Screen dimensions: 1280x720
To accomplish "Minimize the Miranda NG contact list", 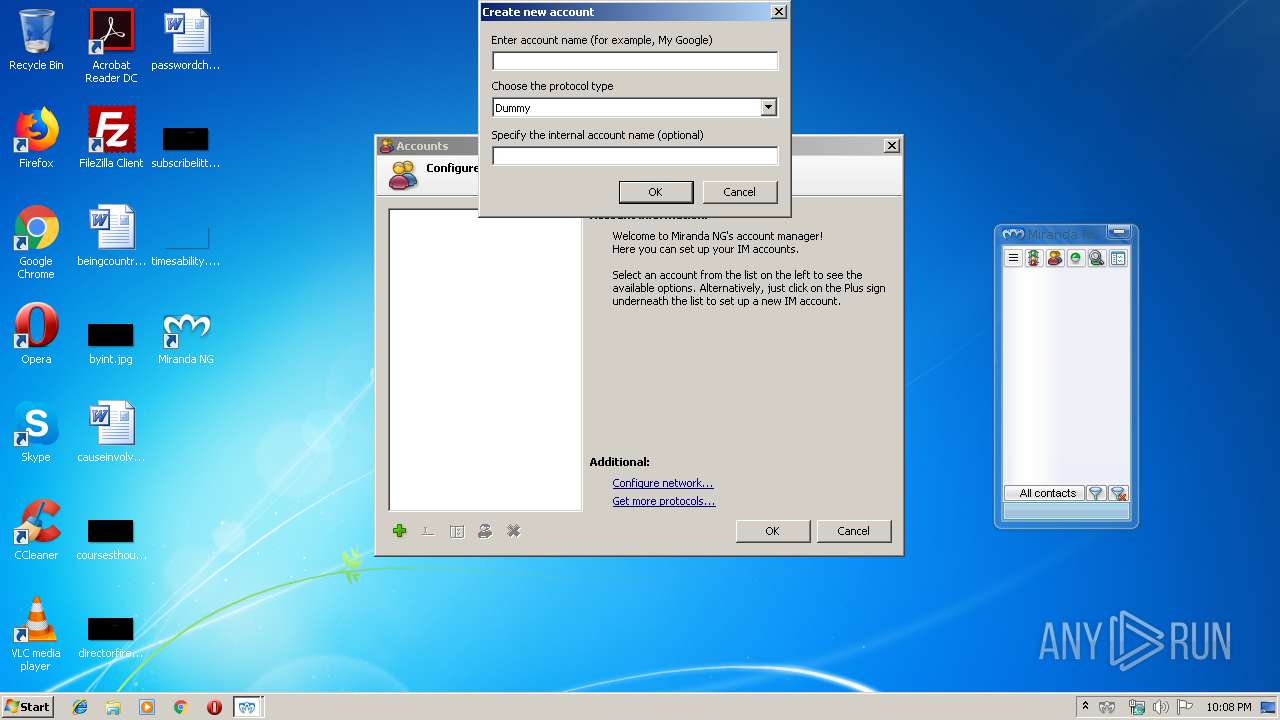I will [1119, 233].
